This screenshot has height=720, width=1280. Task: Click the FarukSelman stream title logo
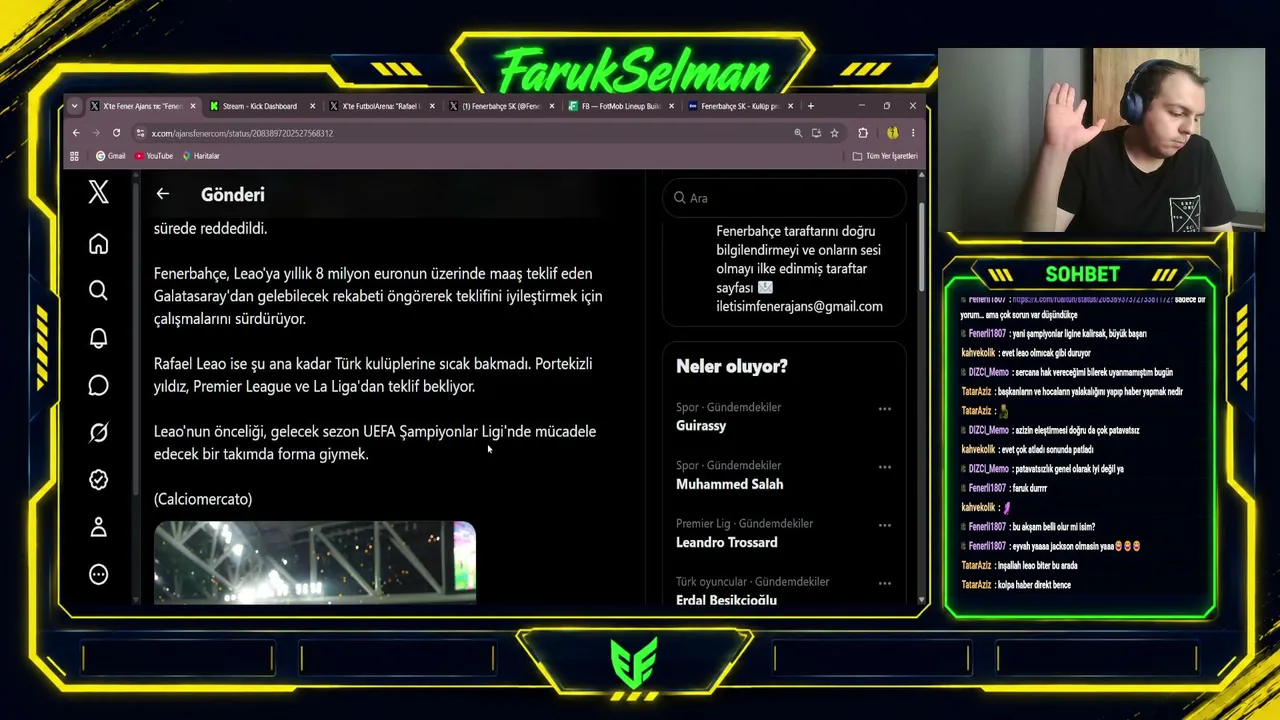coord(634,72)
